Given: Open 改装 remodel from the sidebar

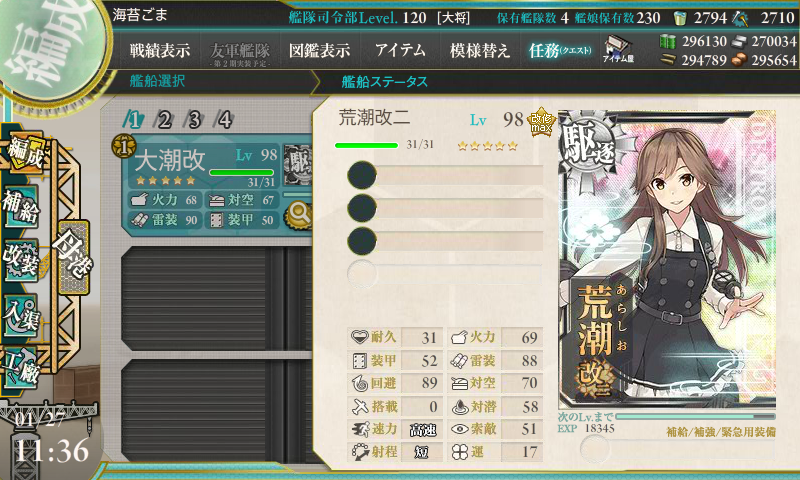Looking at the screenshot, I should click(21, 260).
